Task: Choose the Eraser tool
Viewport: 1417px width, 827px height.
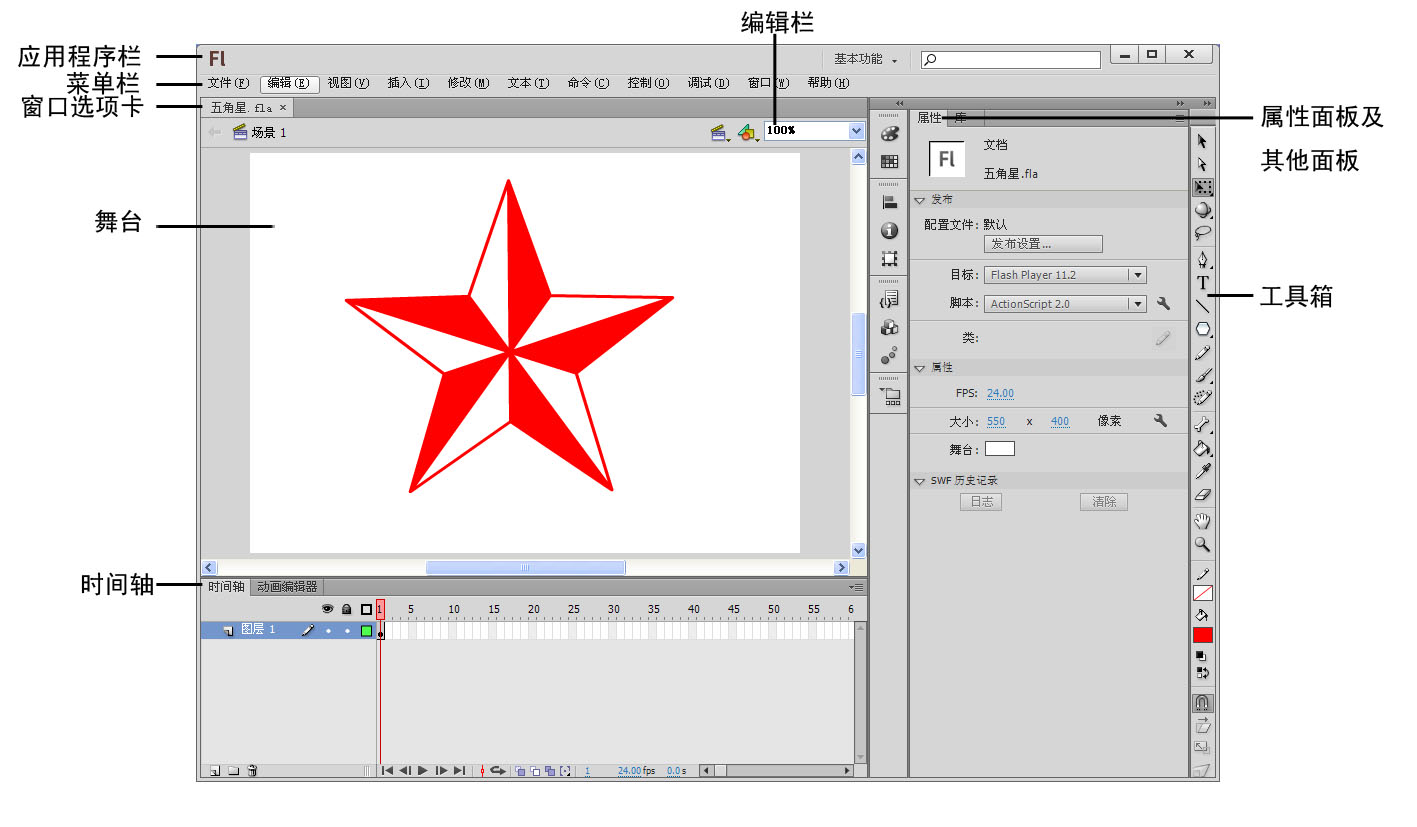Action: [x=1202, y=495]
